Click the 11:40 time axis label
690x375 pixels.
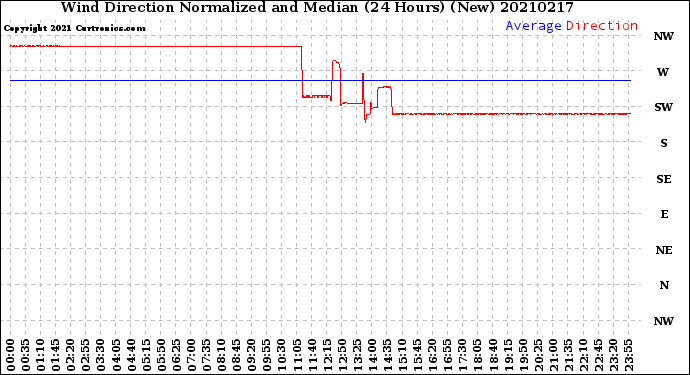coord(312,355)
